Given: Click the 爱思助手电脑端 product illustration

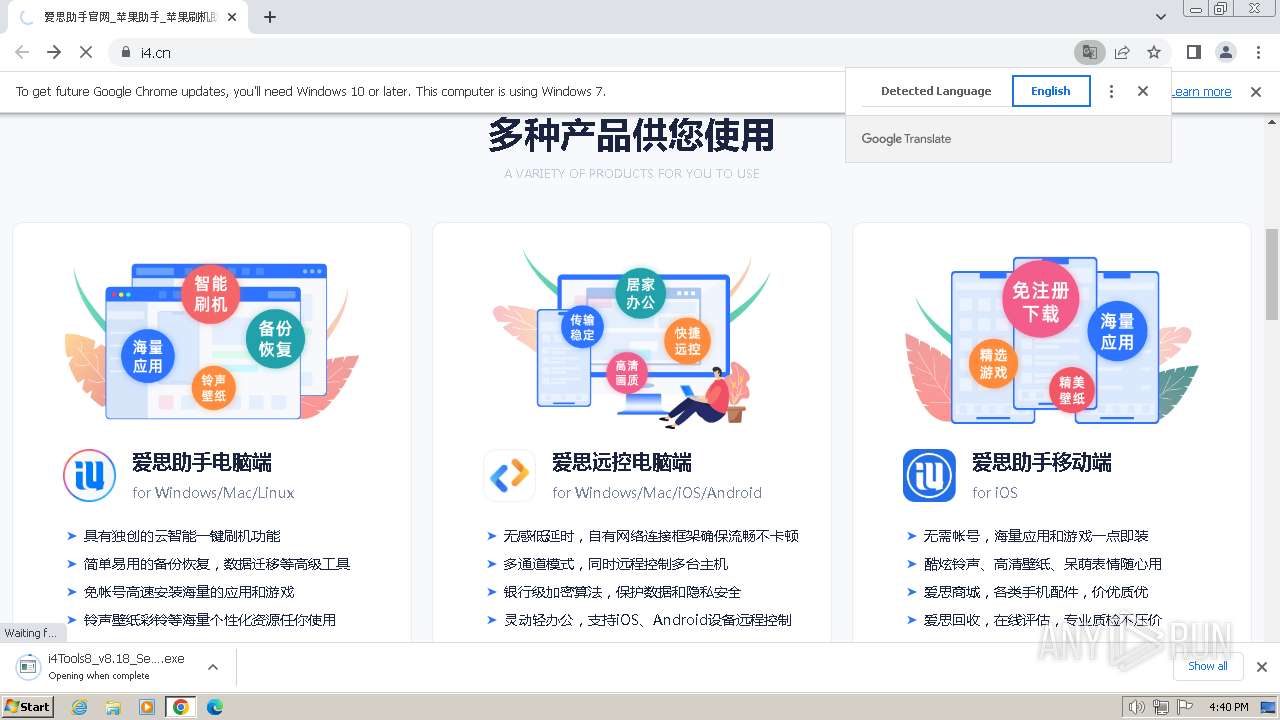Looking at the screenshot, I should coord(211,340).
